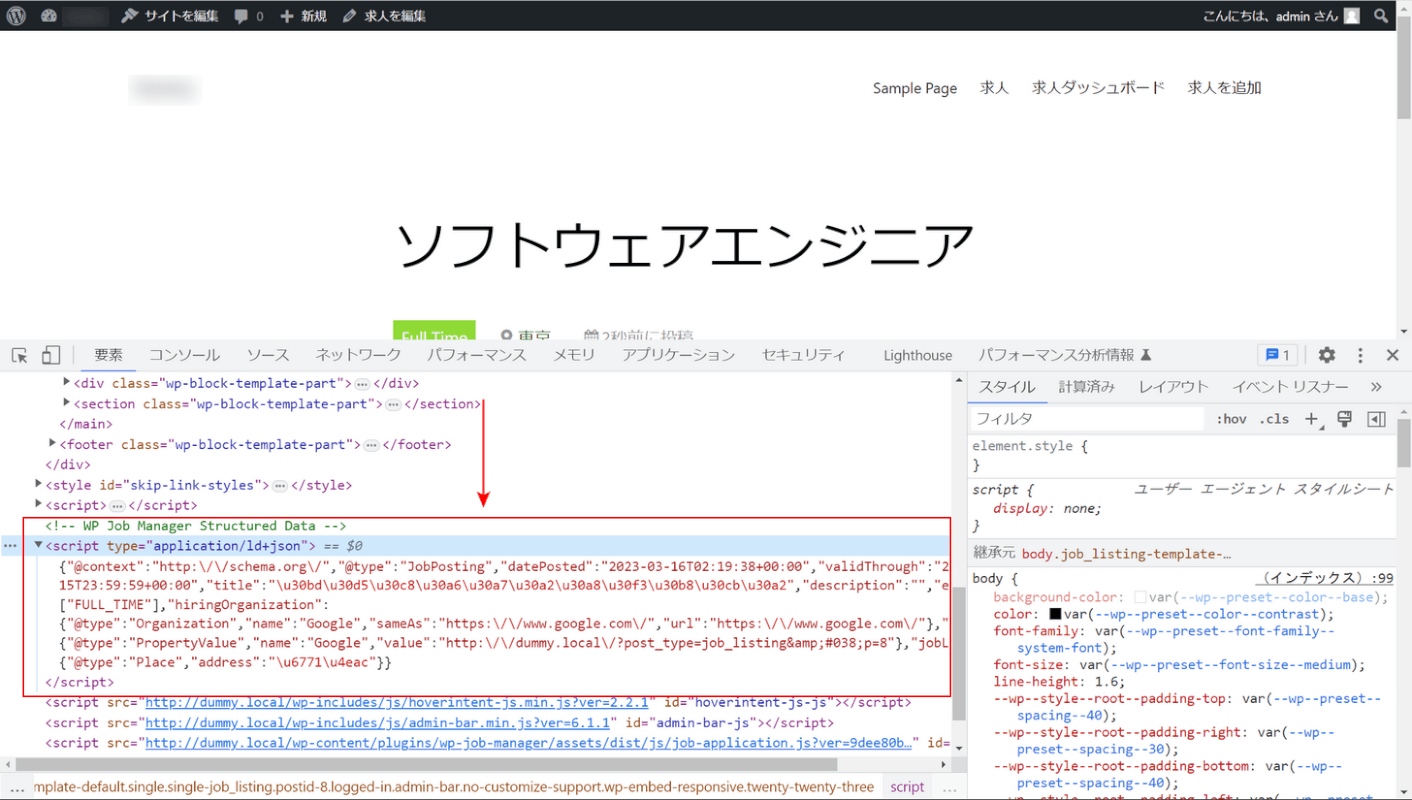Click the WP Job Manager Structured Data comment
1412x800 pixels.
(196, 525)
